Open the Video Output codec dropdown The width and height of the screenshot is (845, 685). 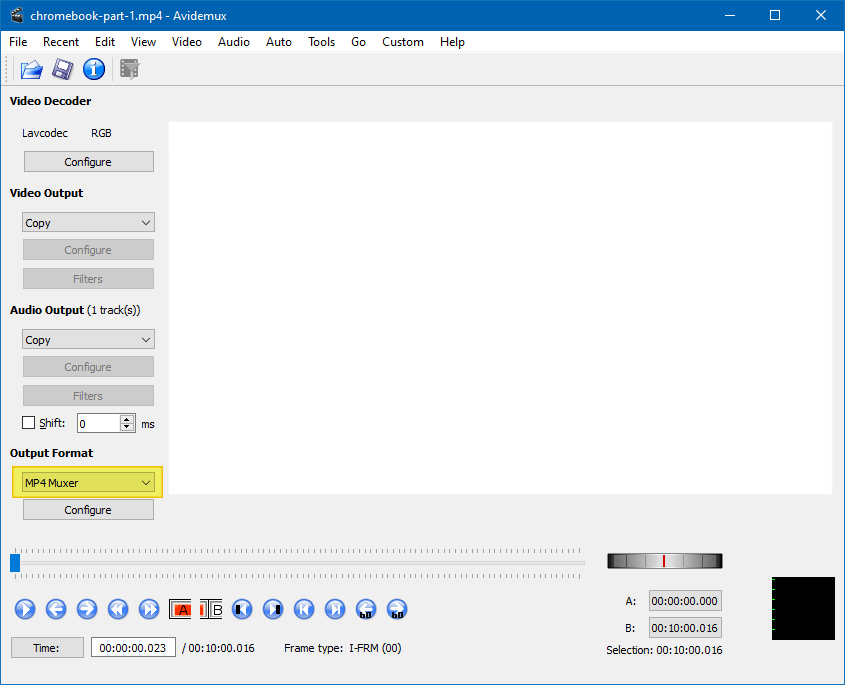point(88,223)
